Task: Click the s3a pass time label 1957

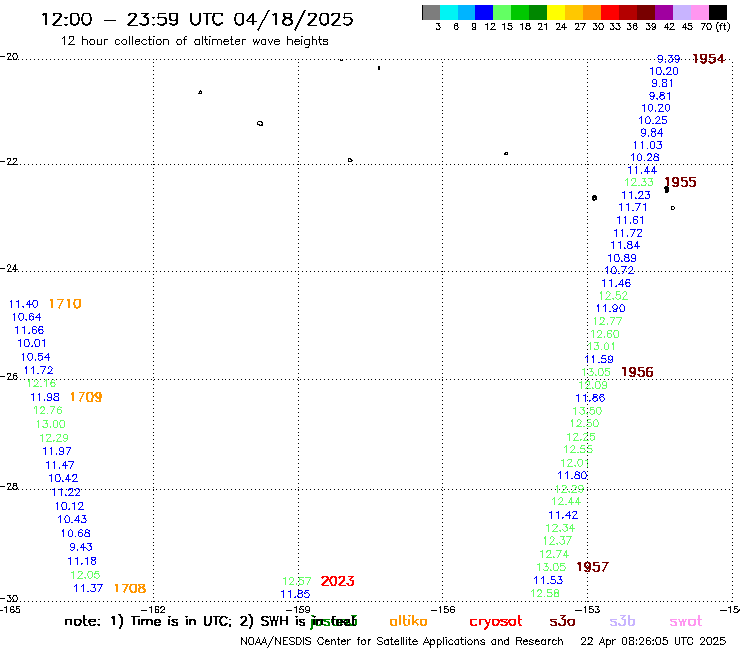Action: point(593,567)
